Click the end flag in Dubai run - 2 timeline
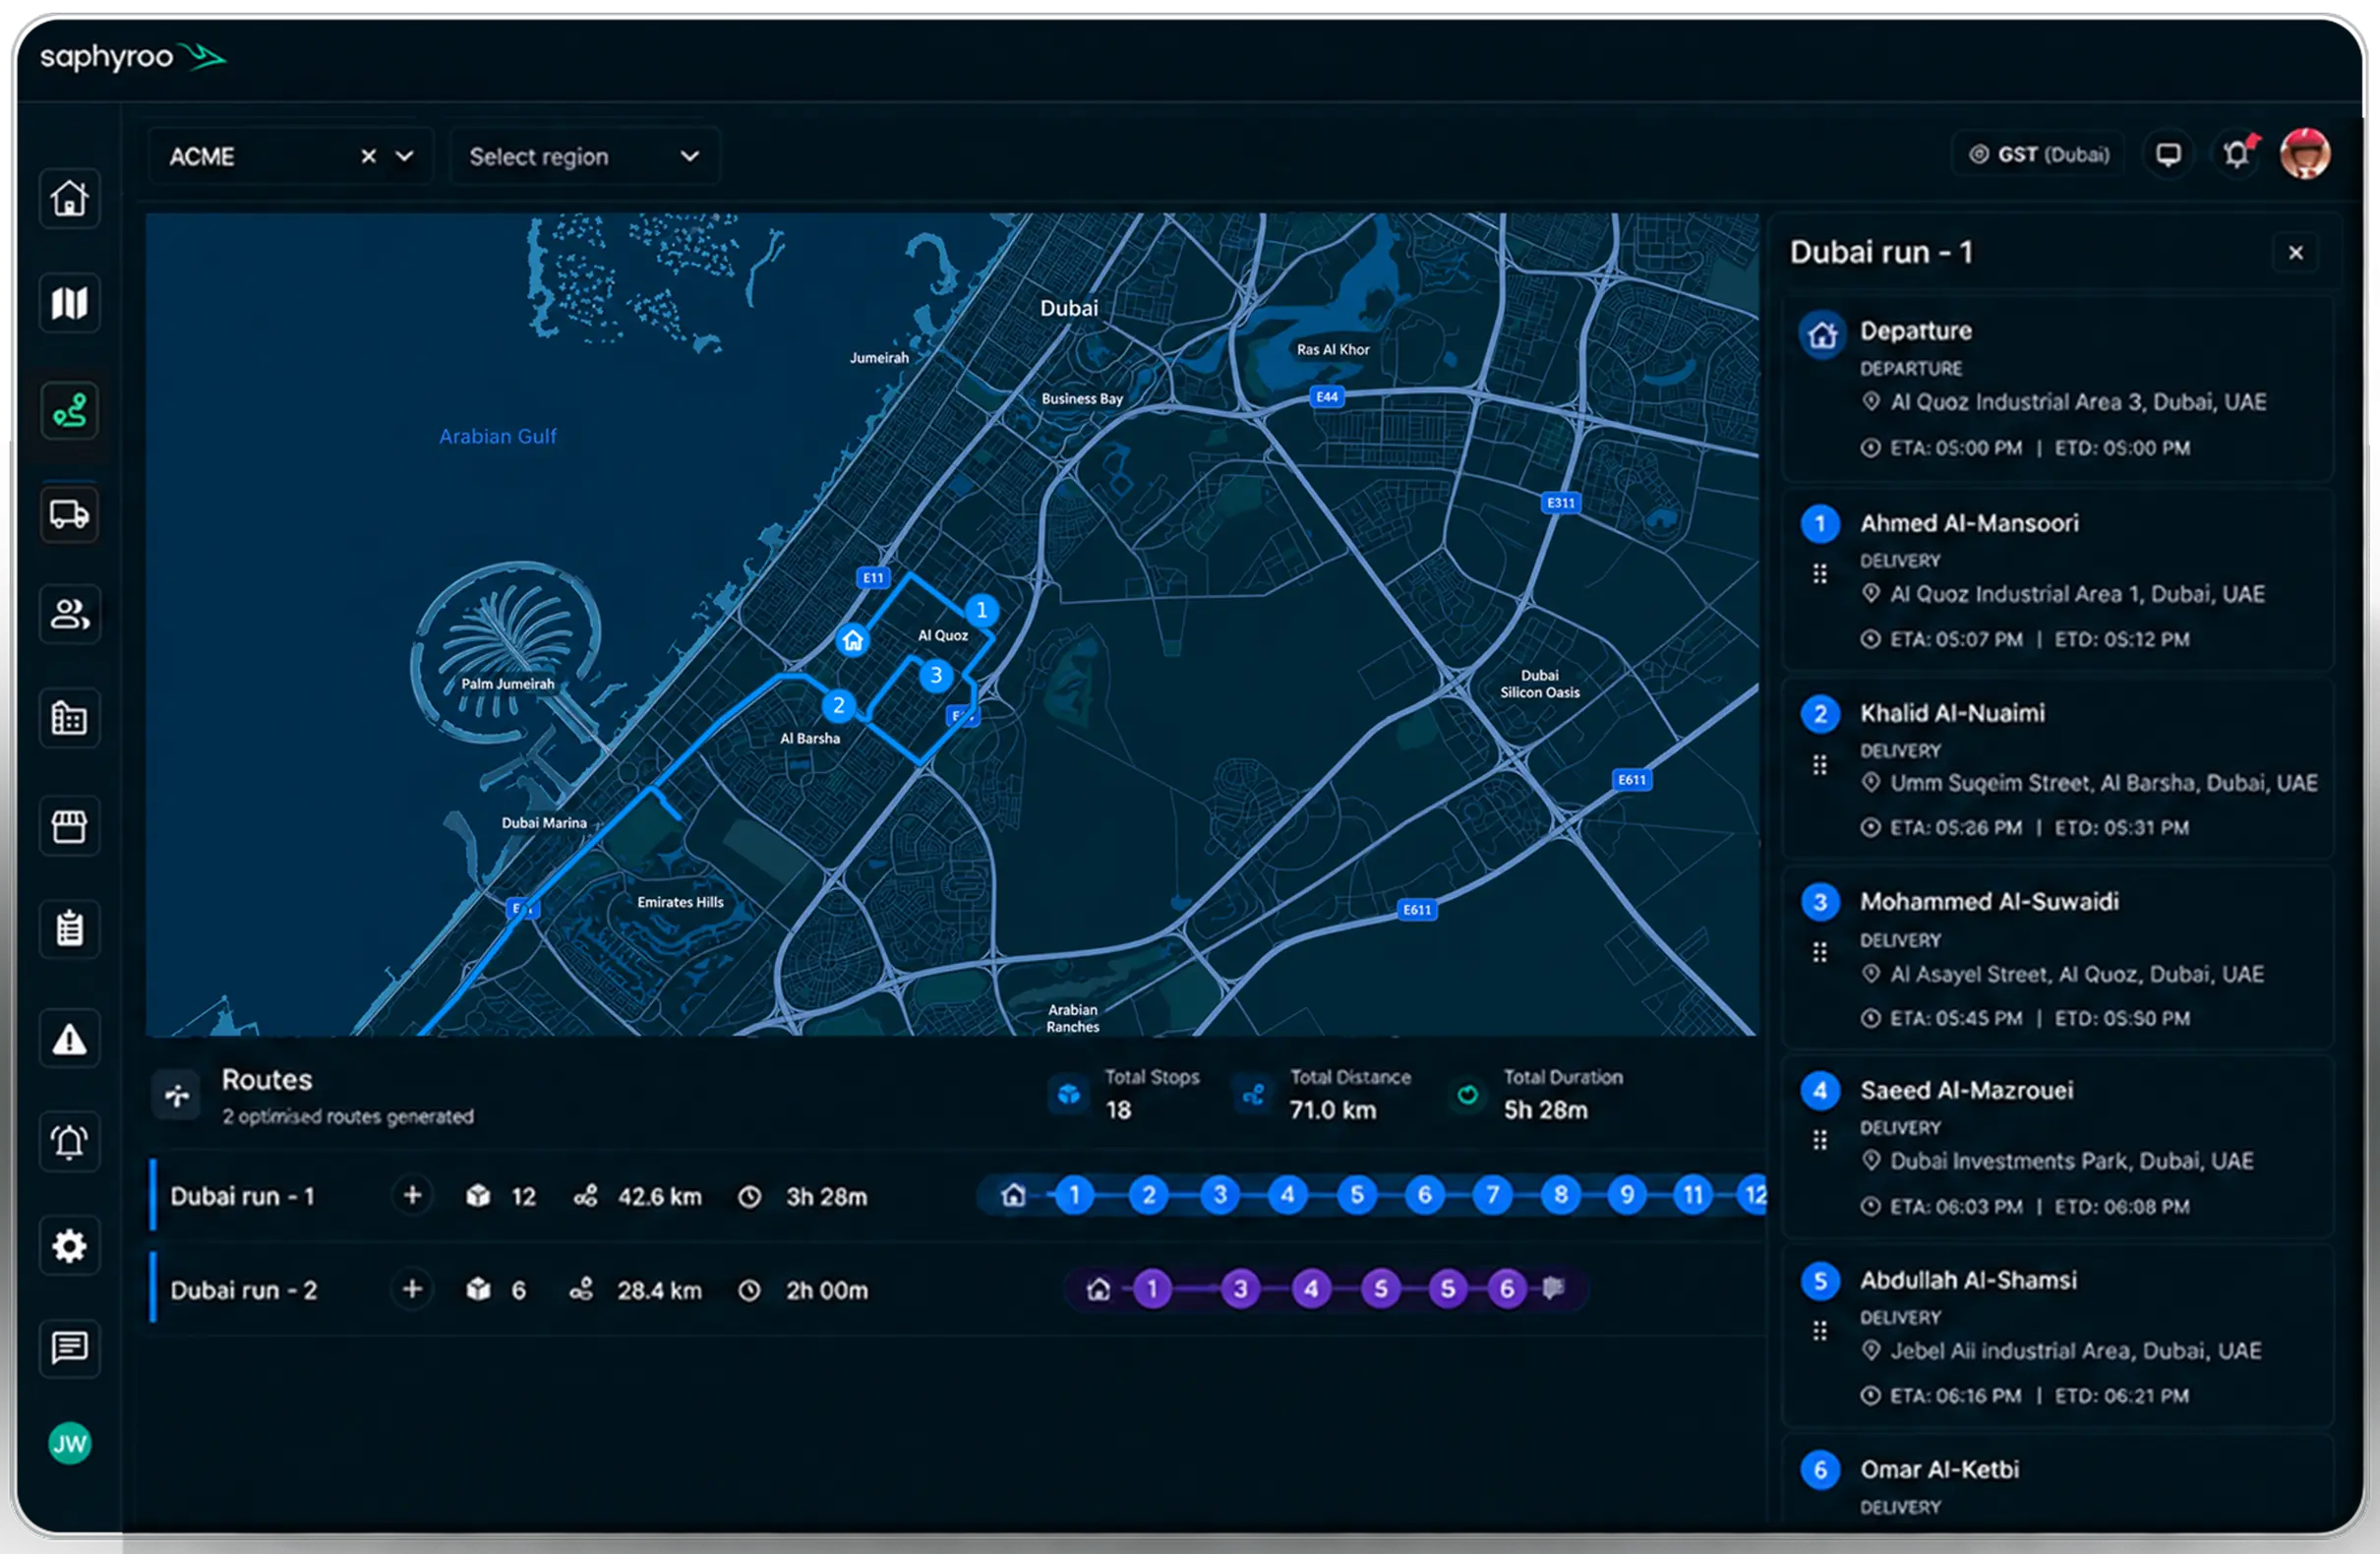This screenshot has height=1554, width=2380. pyautogui.click(x=1553, y=1287)
